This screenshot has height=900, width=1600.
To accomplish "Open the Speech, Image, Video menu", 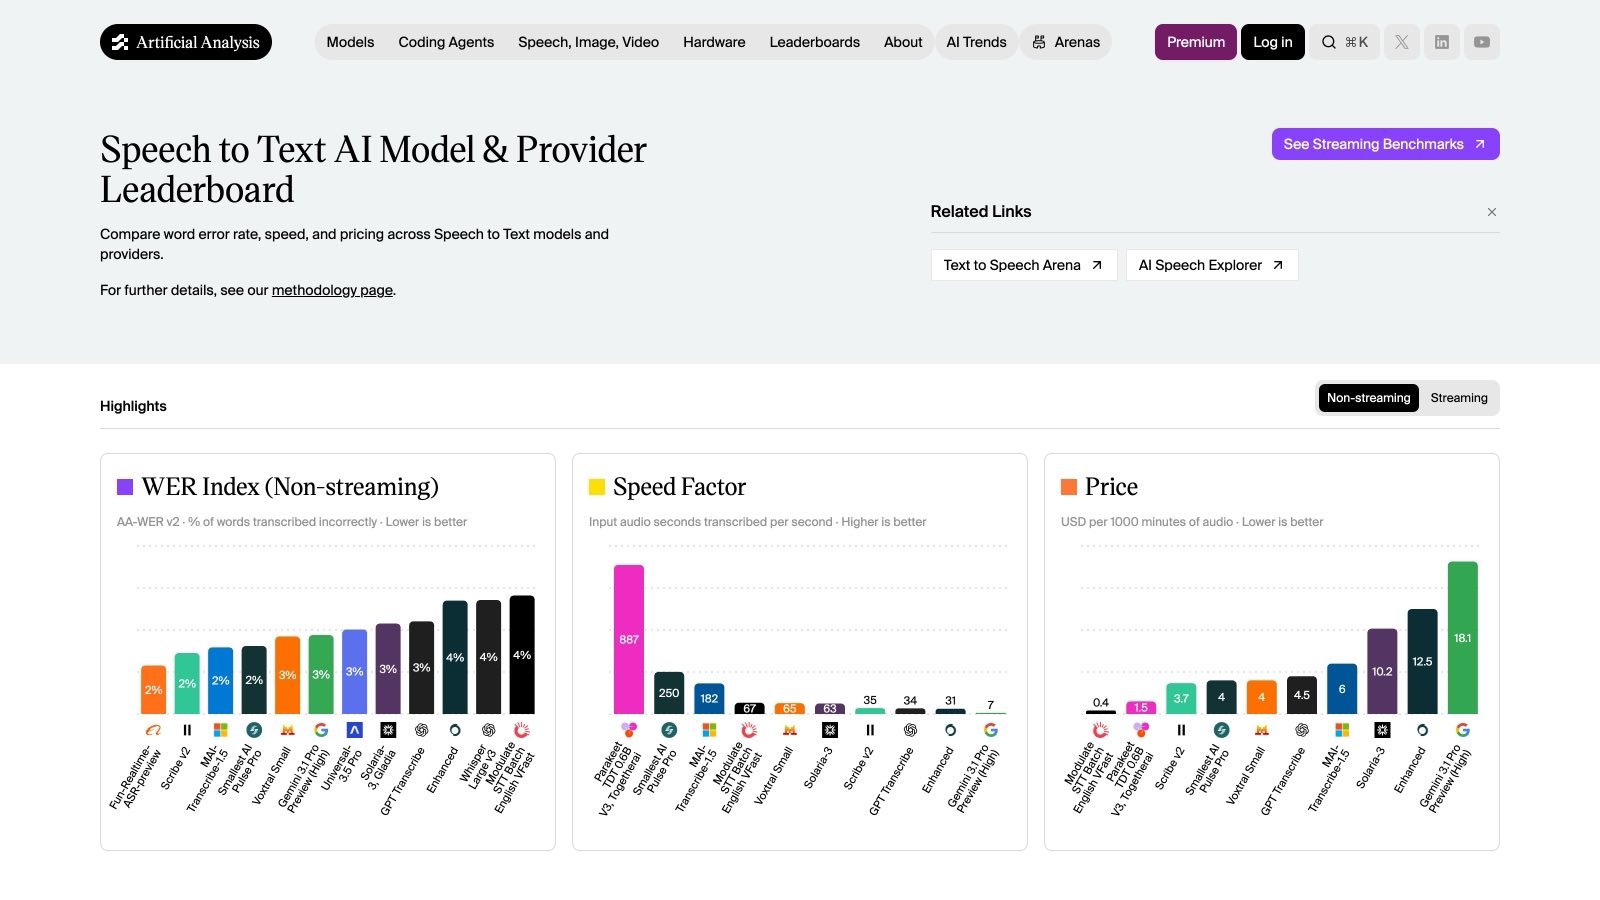I will [588, 42].
